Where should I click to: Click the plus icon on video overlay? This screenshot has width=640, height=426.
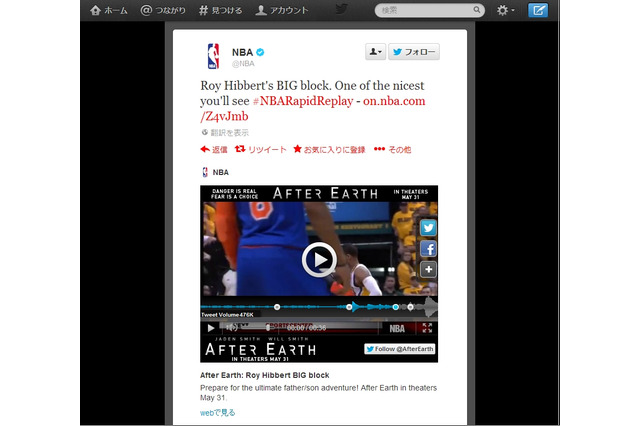[428, 269]
